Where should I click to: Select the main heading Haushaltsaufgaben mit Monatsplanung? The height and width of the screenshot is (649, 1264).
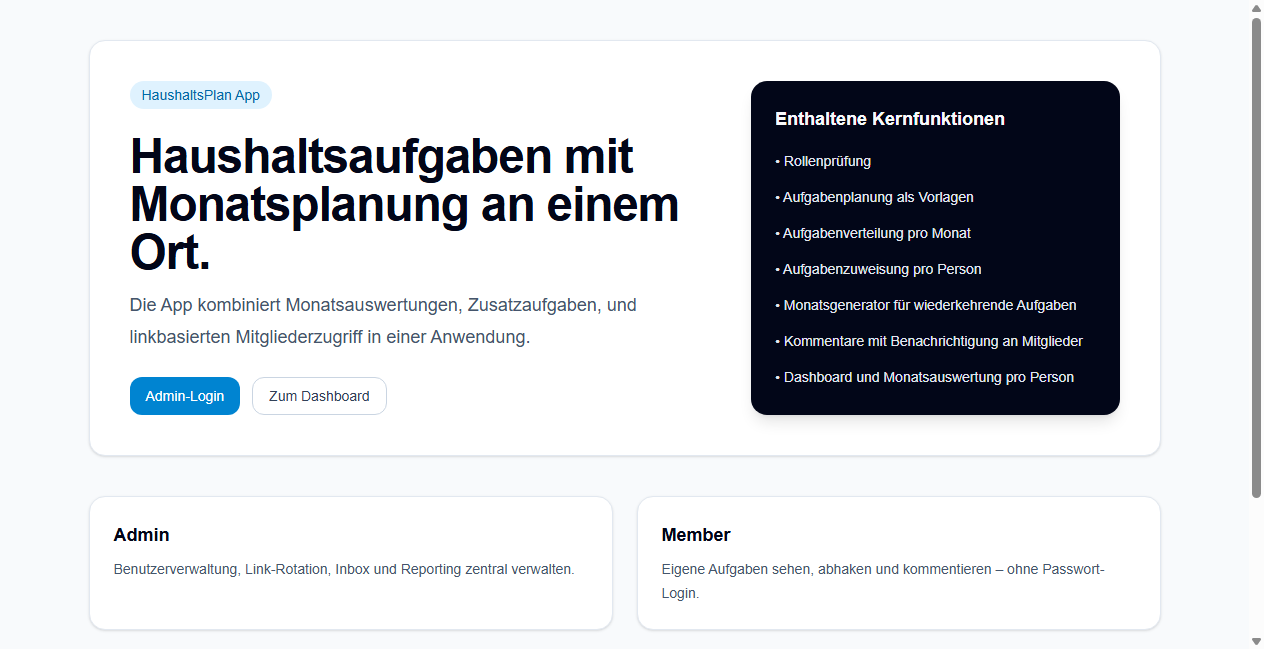click(x=405, y=205)
